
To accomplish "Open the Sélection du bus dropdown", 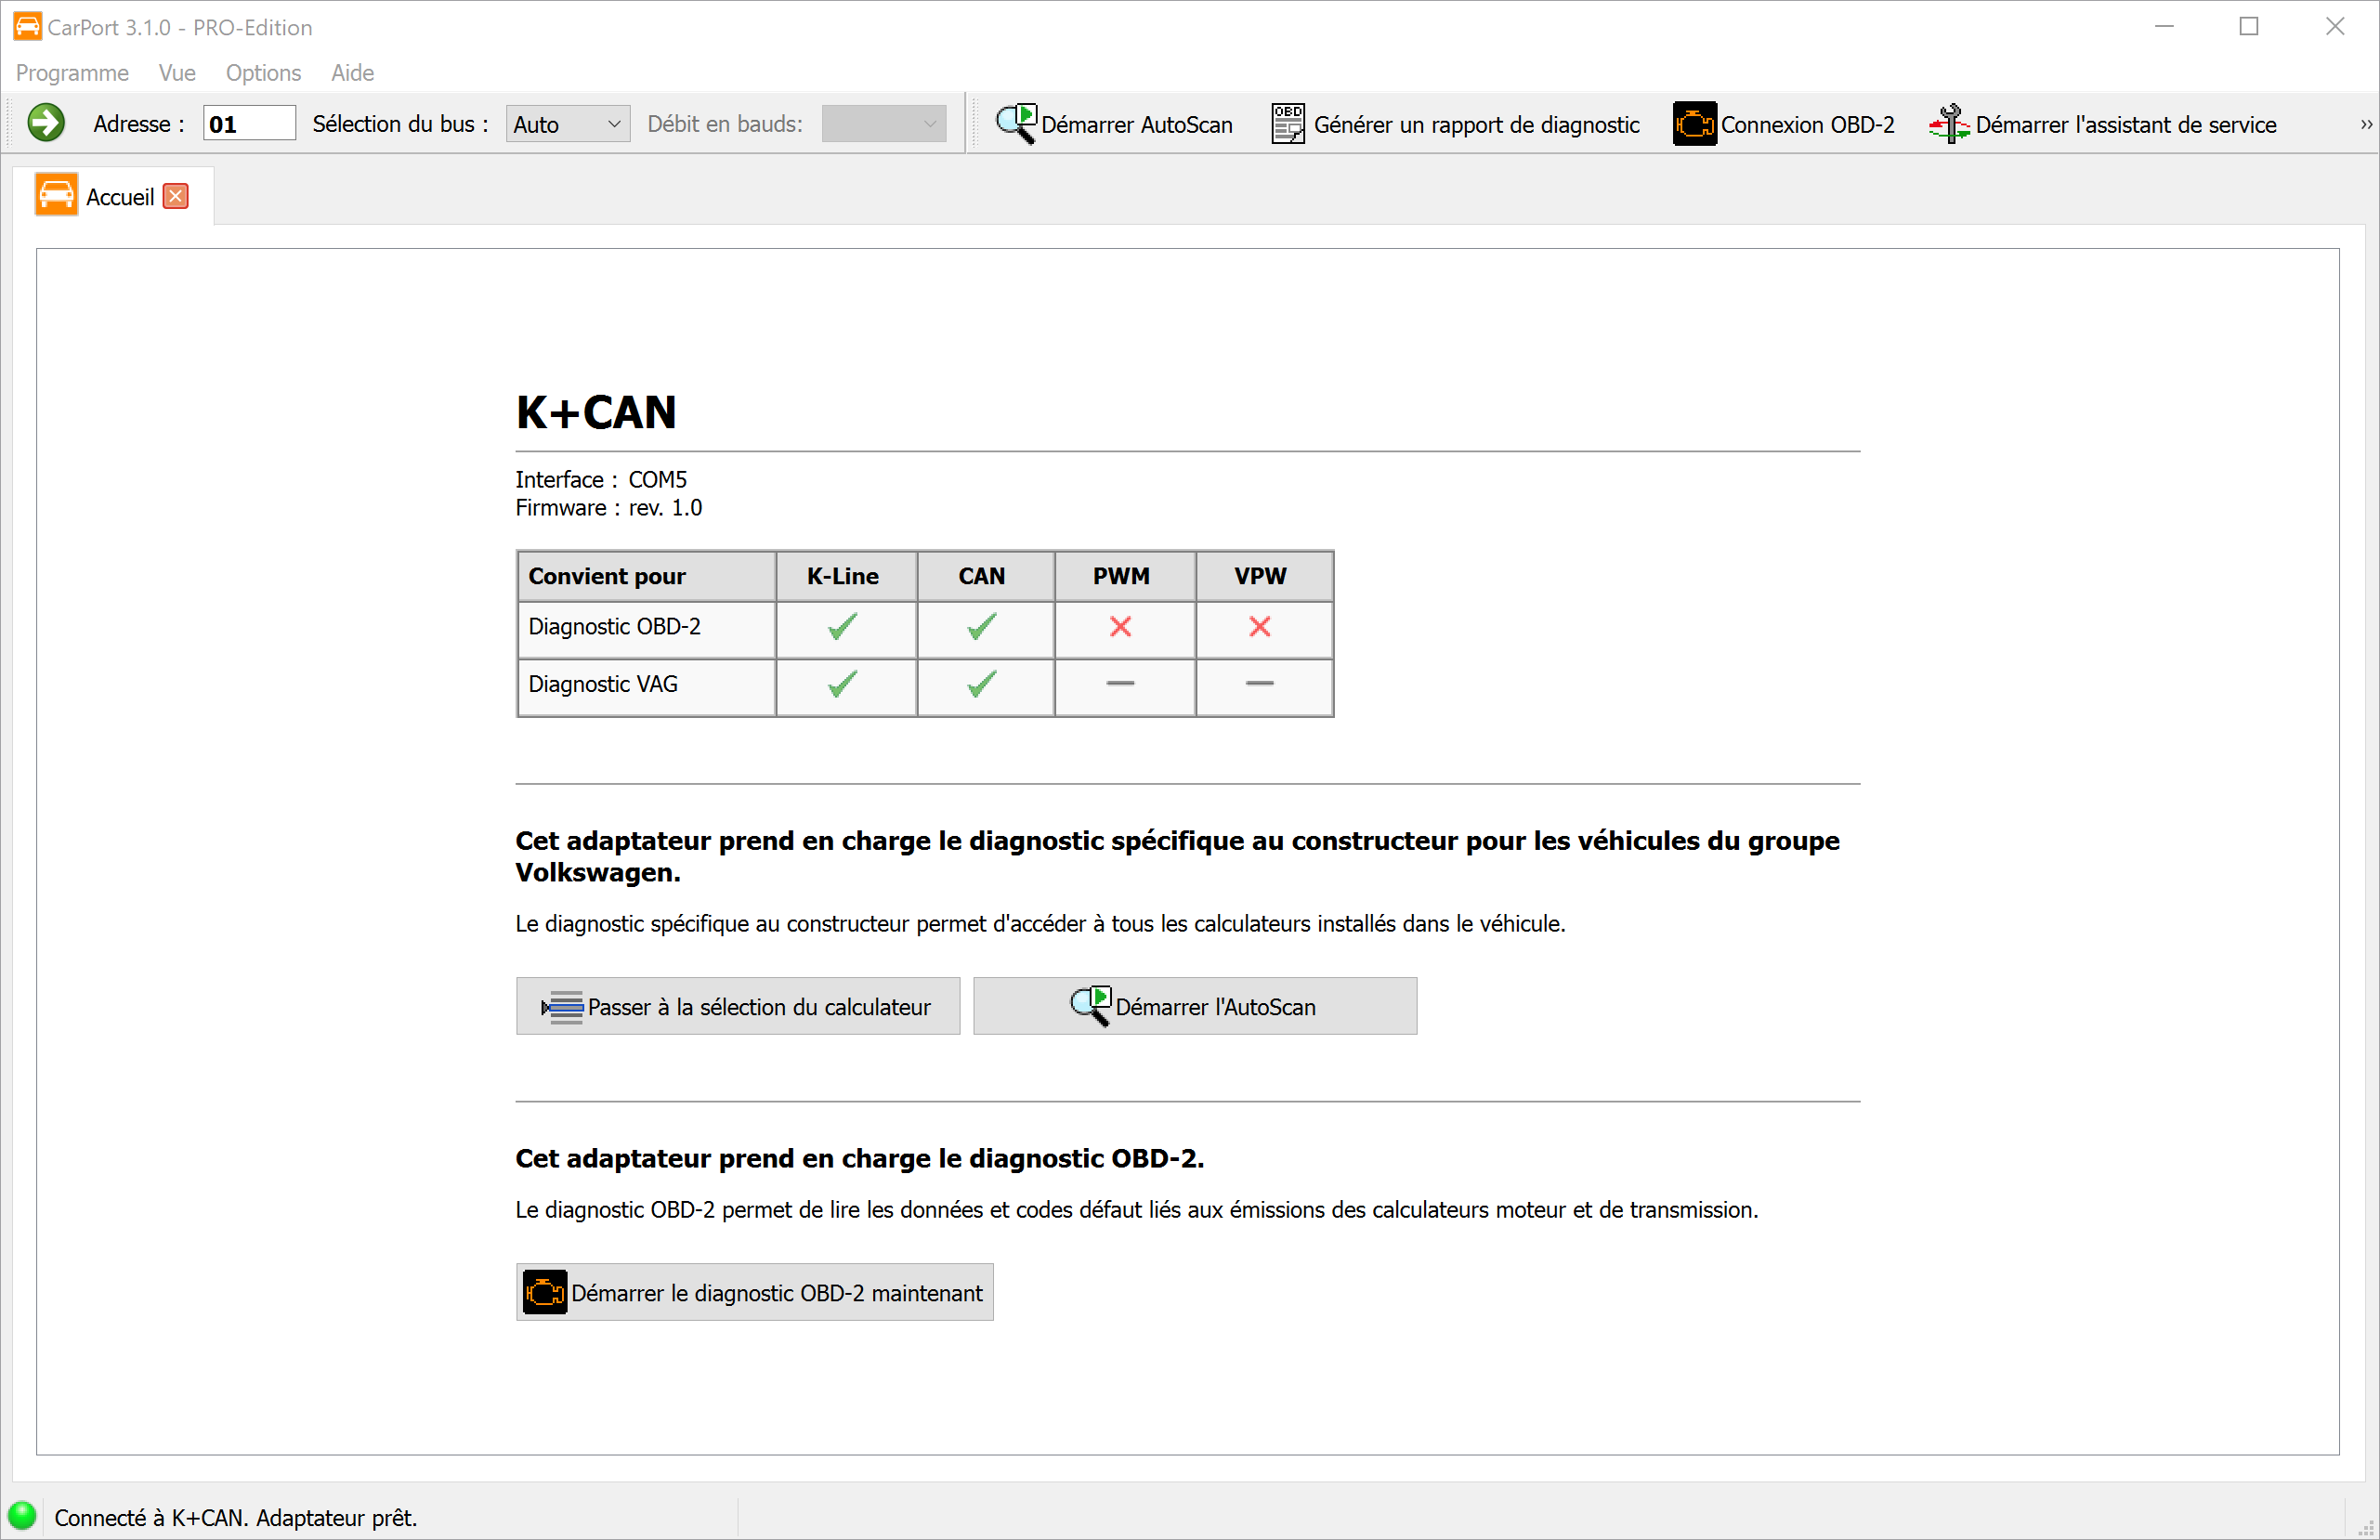I will pos(567,123).
